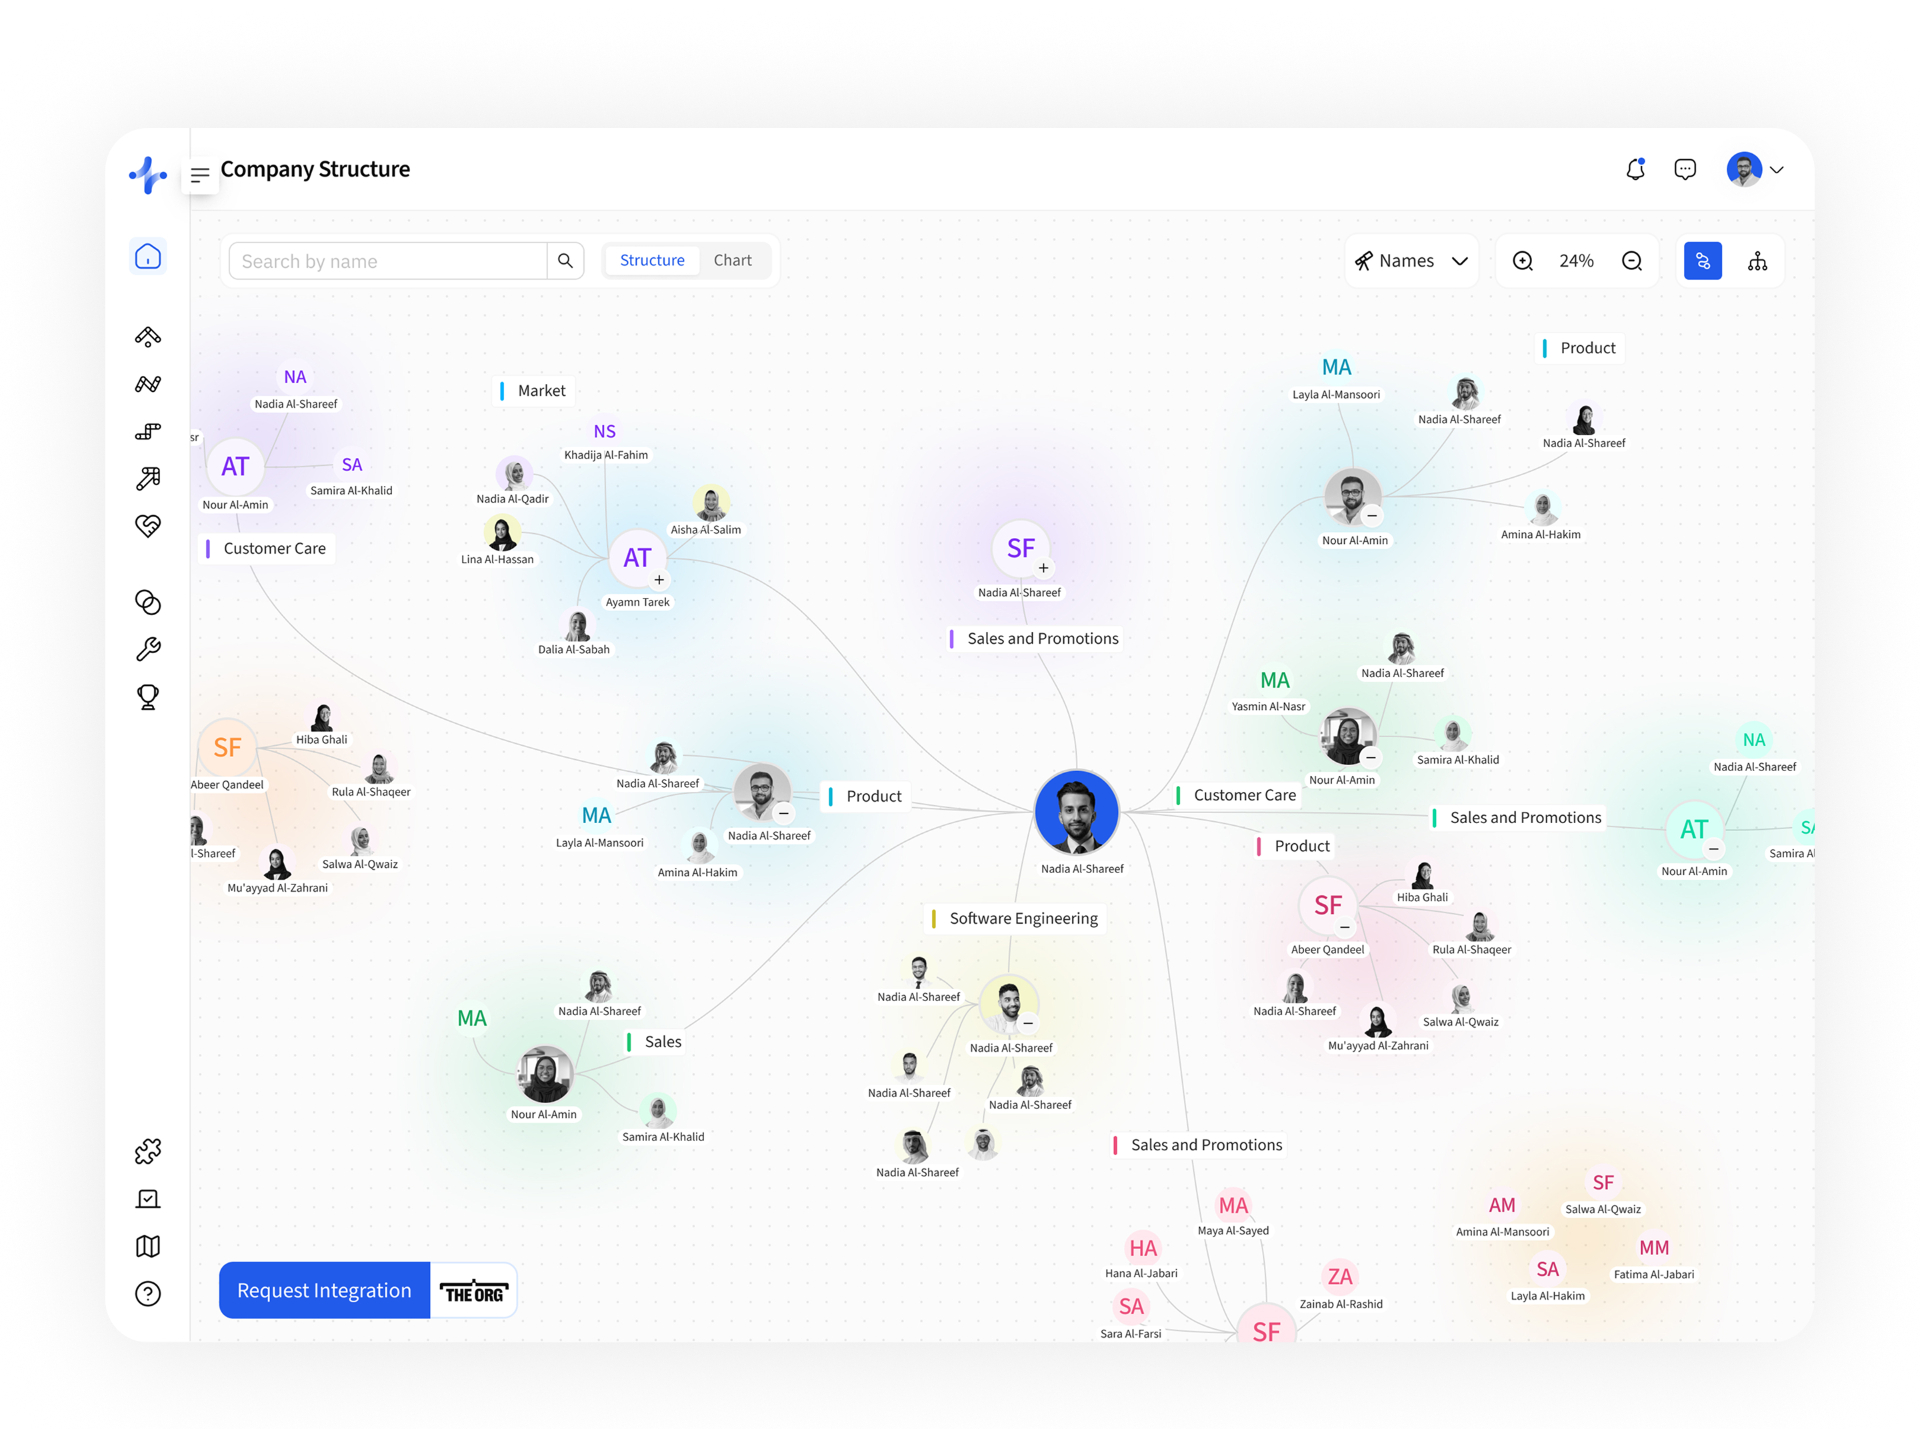1920x1429 pixels.
Task: Expand SF Nadia Al-Shareef plus button
Action: (x=1044, y=568)
